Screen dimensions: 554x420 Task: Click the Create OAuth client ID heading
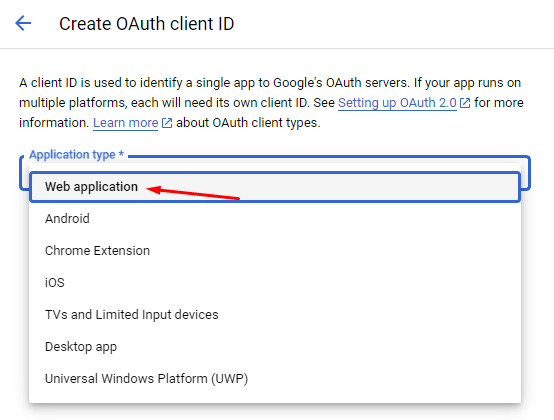[x=147, y=24]
